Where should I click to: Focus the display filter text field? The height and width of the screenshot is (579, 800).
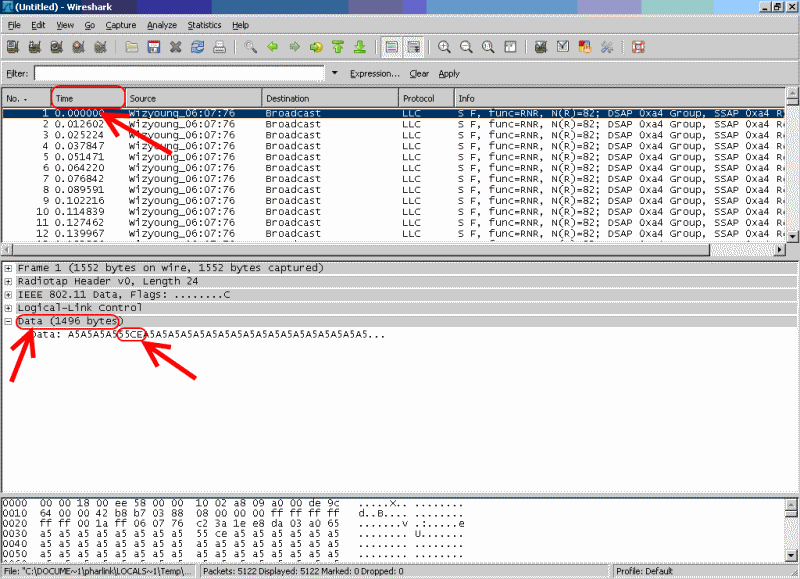pyautogui.click(x=179, y=73)
